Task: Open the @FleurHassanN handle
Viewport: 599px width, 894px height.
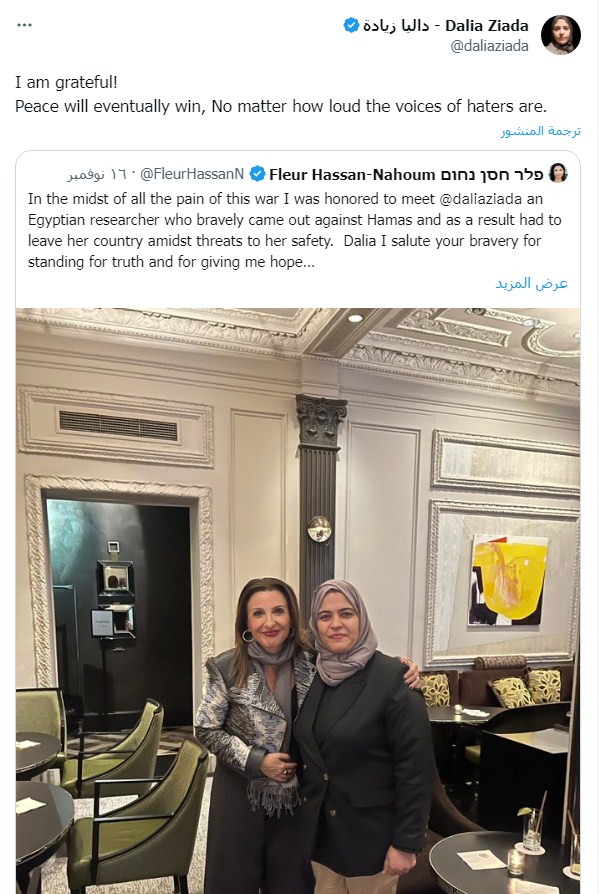Action: 192,174
